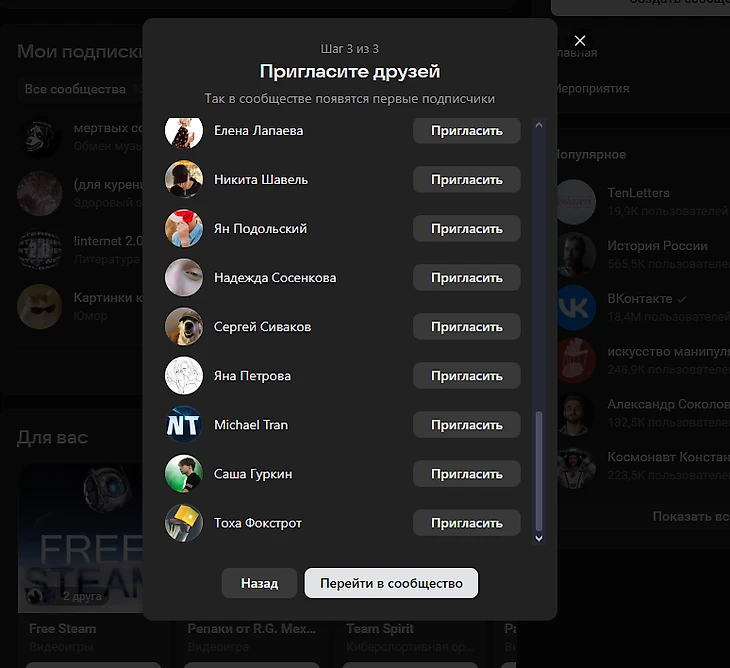Open Michael Tran's NT avatar
730x668 pixels.
pos(184,425)
